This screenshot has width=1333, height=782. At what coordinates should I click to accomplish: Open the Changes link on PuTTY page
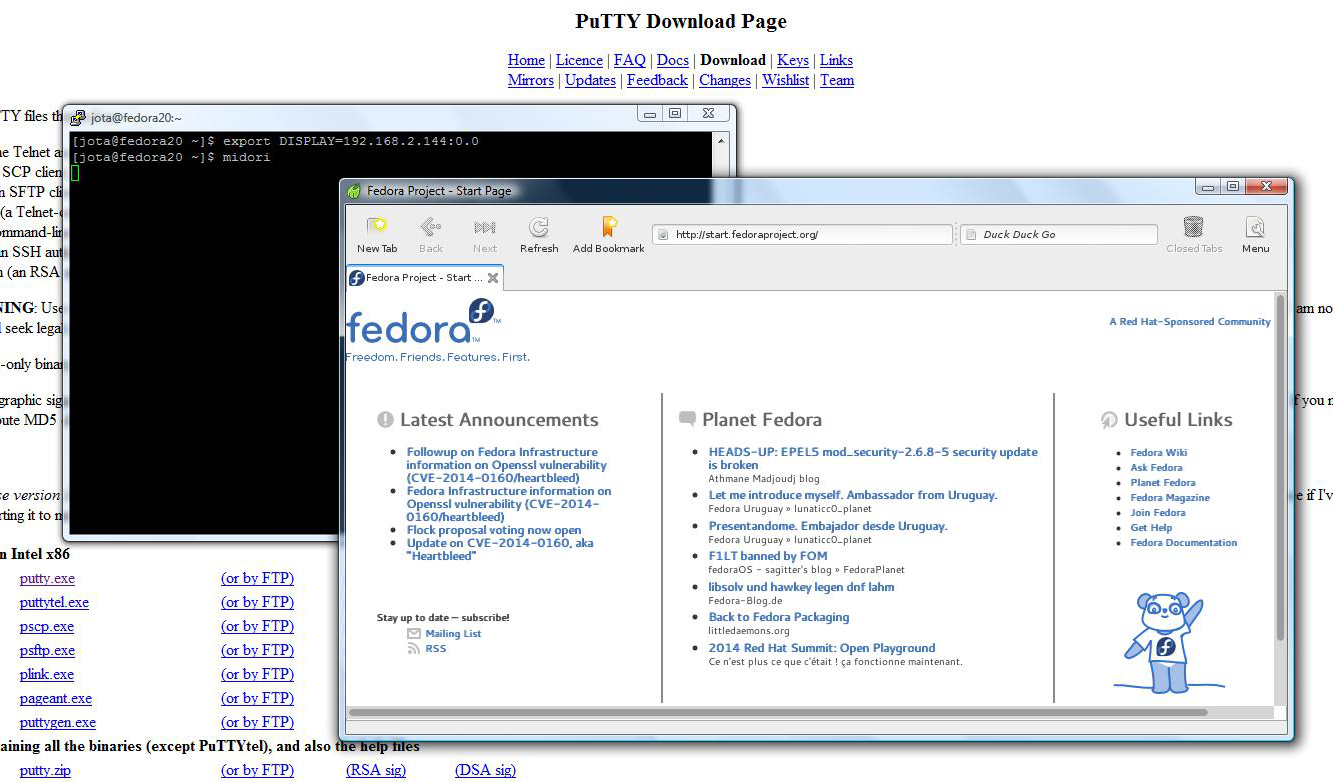pyautogui.click(x=725, y=80)
